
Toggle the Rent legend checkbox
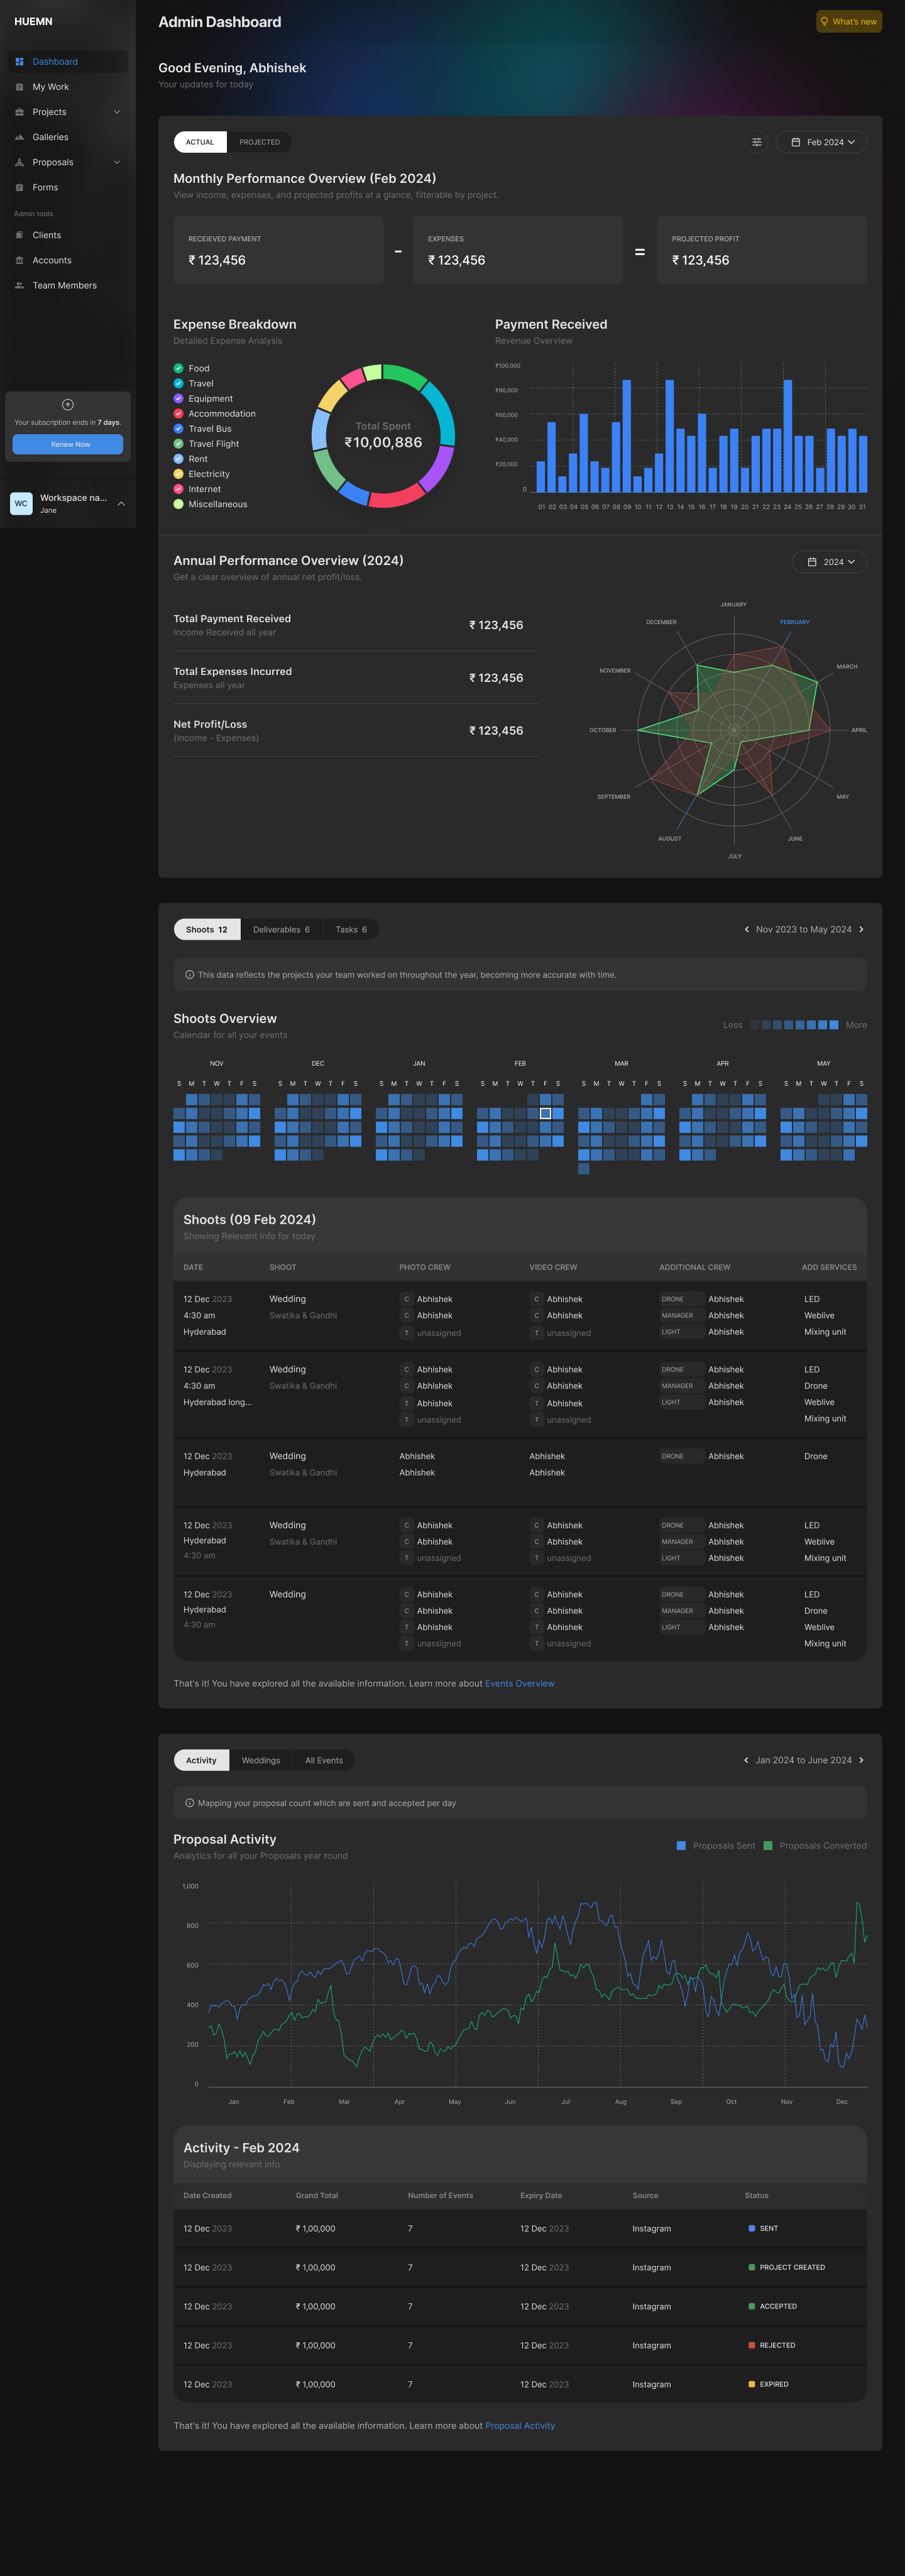click(179, 459)
